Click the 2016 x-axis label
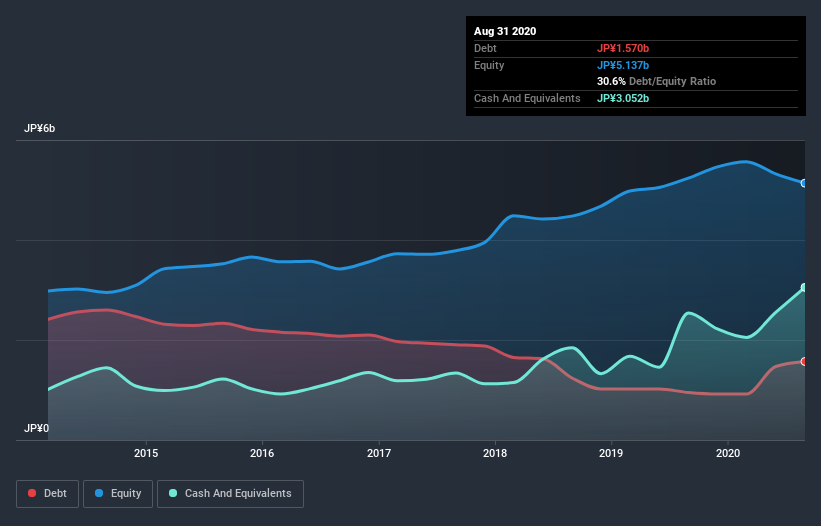Viewport: 821px width, 526px height. point(262,453)
